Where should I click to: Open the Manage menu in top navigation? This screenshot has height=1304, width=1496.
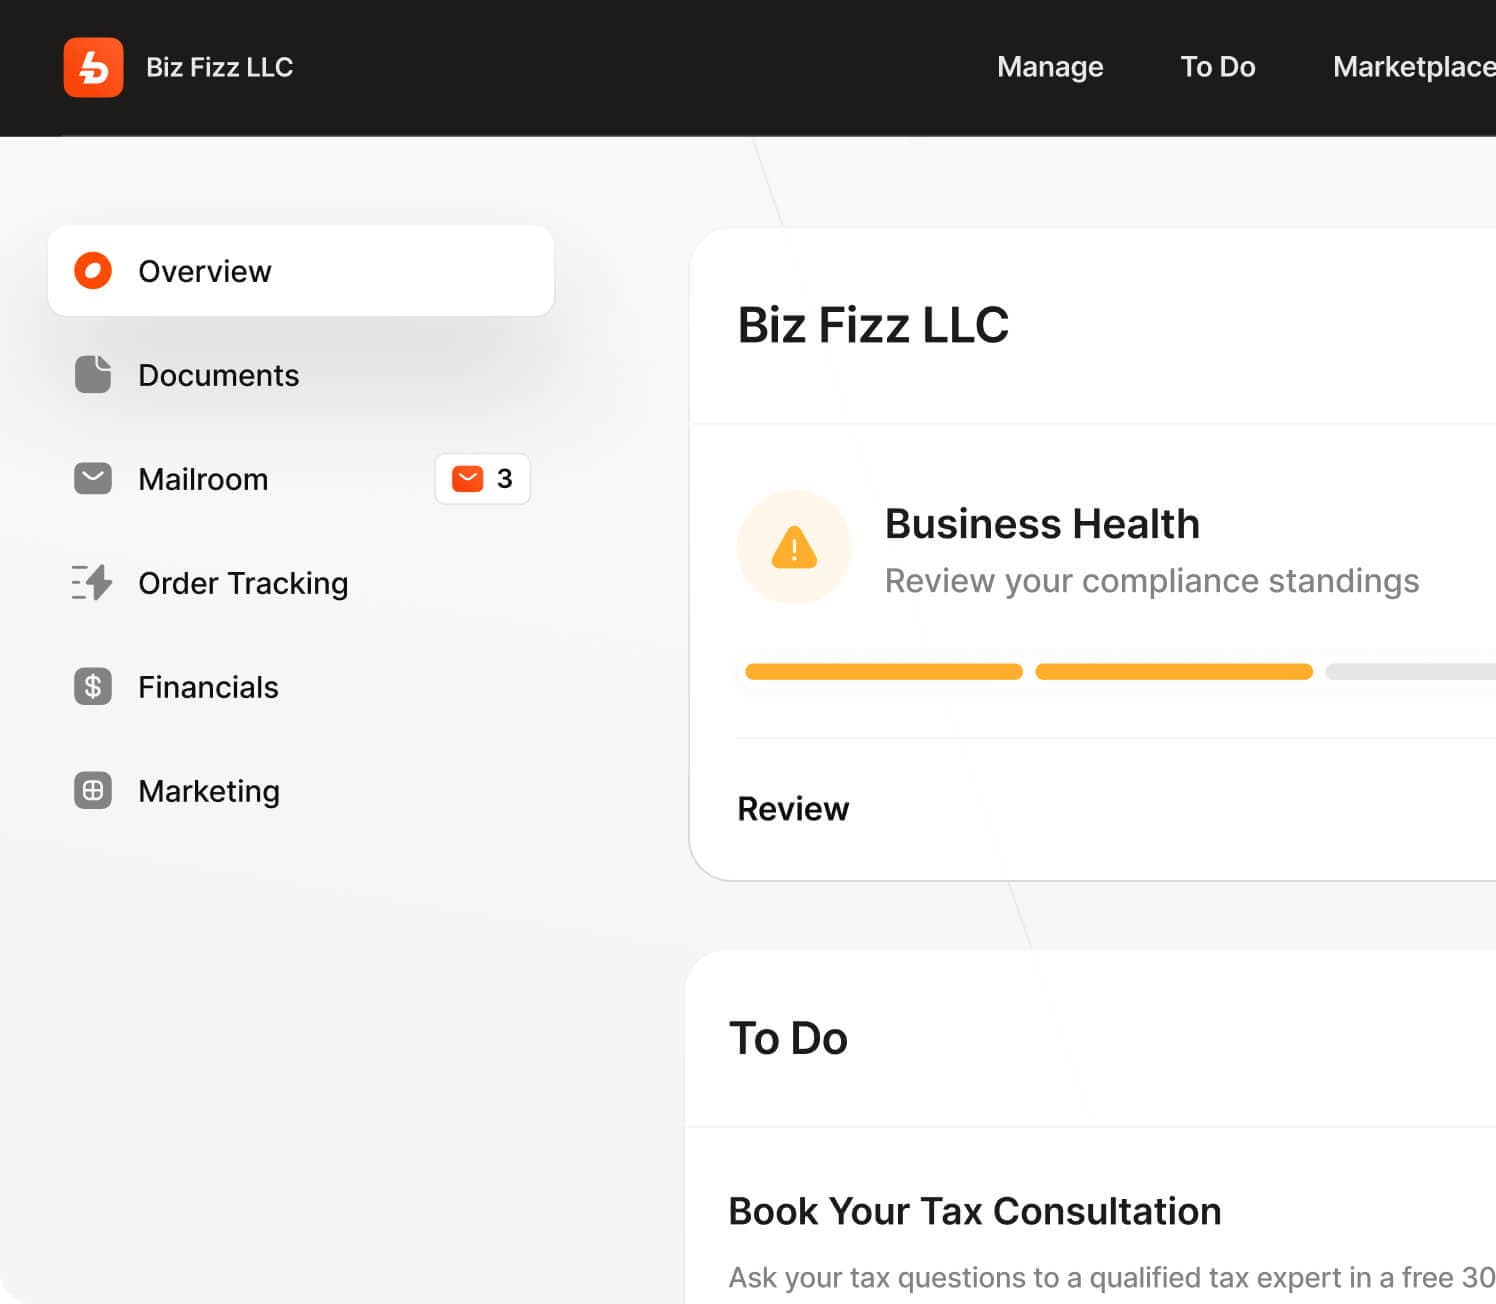pos(1050,67)
